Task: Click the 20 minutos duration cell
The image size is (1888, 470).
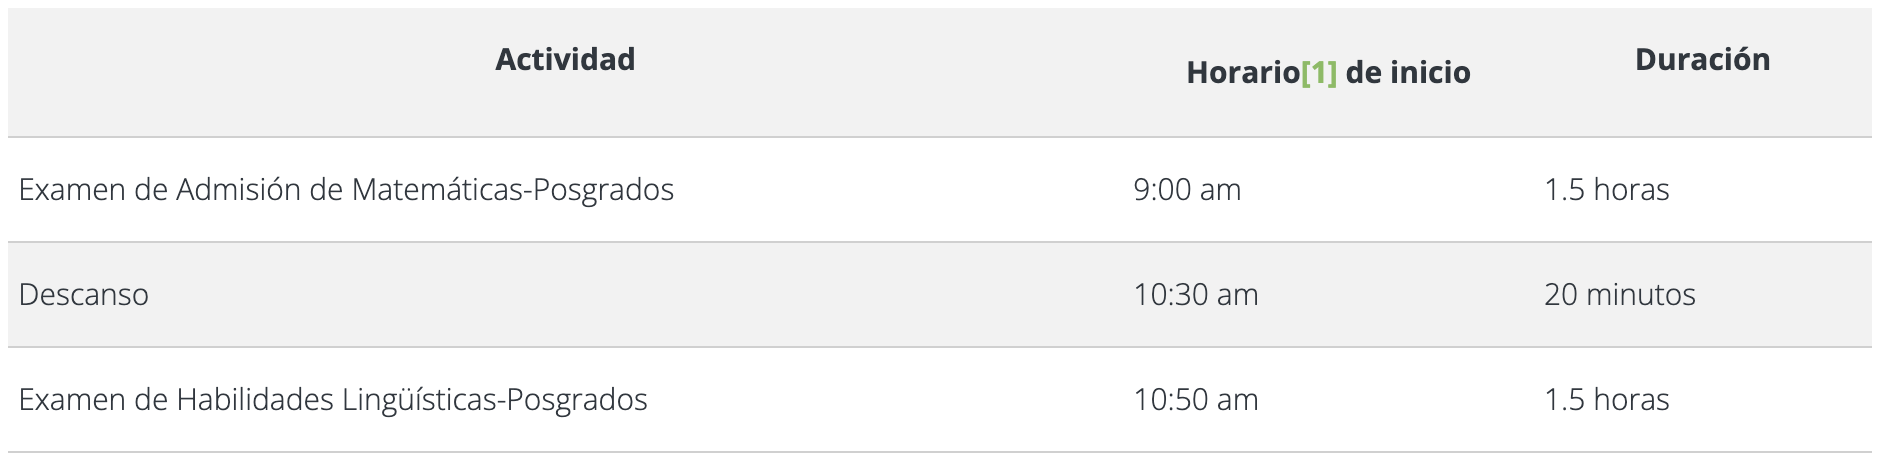Action: click(1619, 295)
